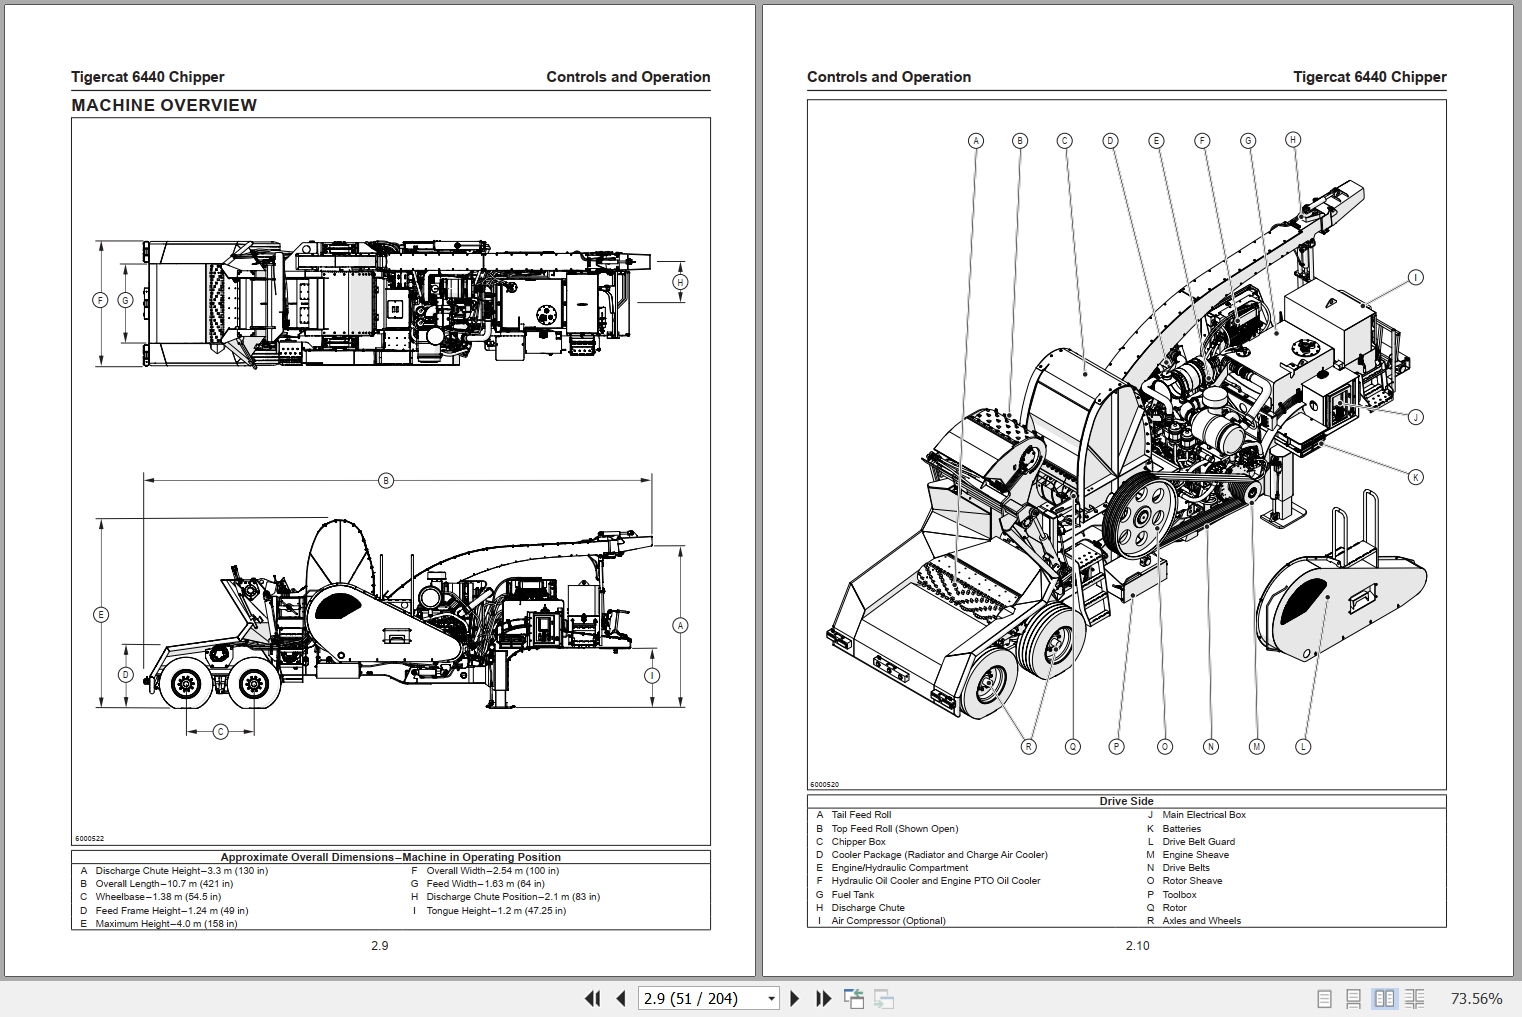Toggle continuous facing page layout

(x=1414, y=998)
